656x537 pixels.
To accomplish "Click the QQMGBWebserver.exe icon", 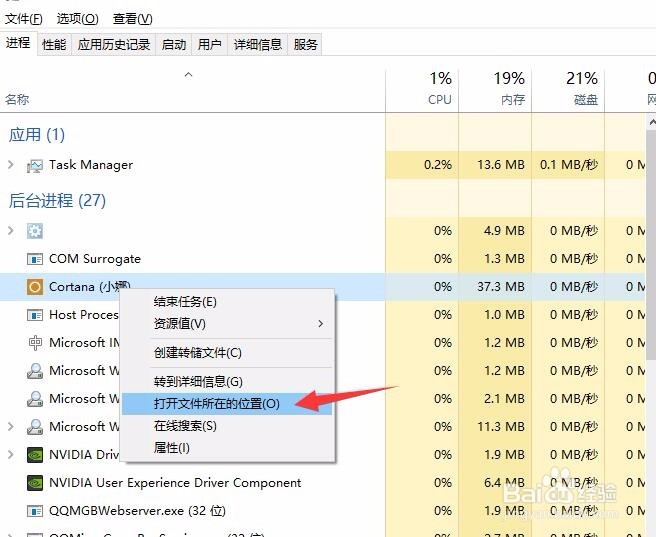I will (x=35, y=511).
